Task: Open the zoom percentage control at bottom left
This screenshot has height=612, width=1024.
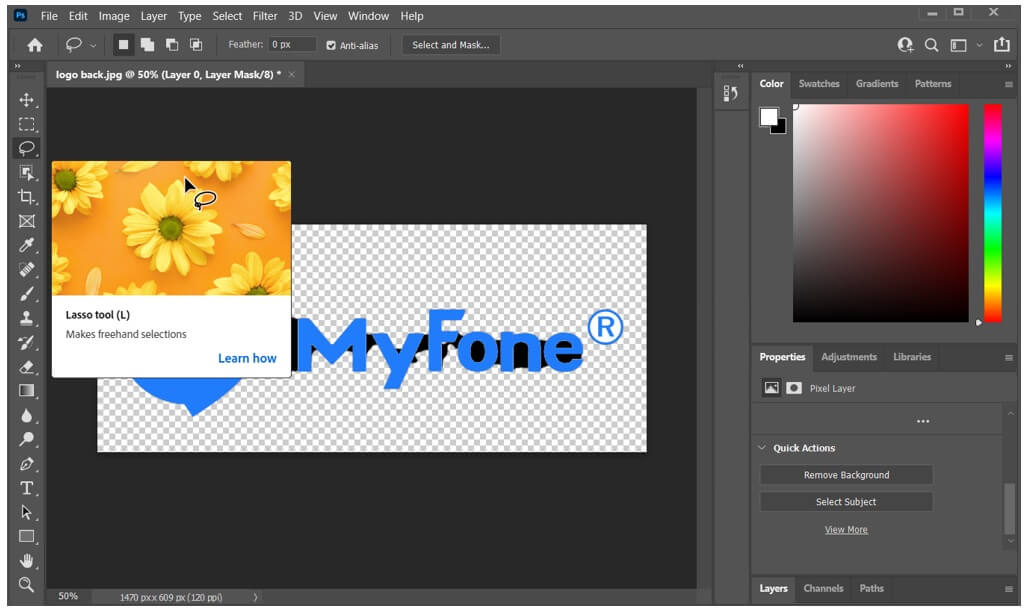Action: click(x=67, y=596)
